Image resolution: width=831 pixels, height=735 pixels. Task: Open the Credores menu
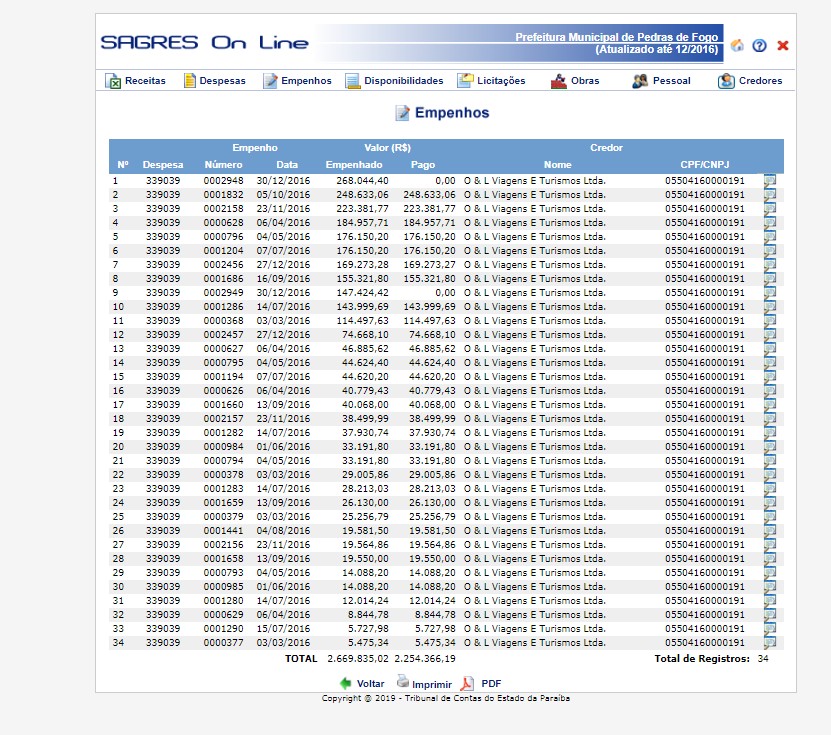(761, 81)
